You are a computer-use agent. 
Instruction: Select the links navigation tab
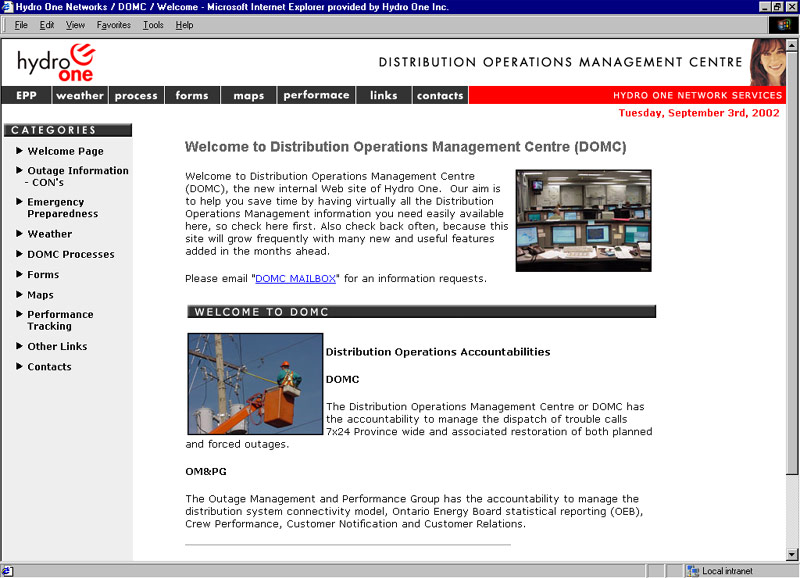click(x=384, y=95)
